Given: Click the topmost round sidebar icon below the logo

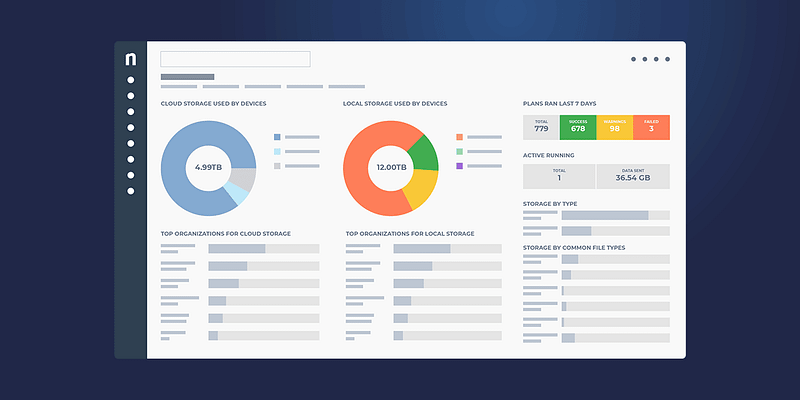Looking at the screenshot, I should click(x=130, y=80).
